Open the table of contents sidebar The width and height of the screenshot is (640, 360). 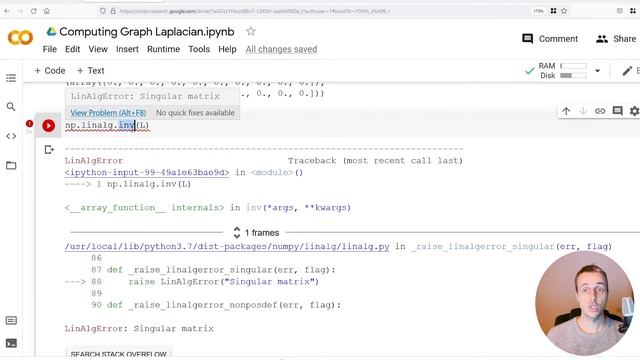pyautogui.click(x=11, y=78)
